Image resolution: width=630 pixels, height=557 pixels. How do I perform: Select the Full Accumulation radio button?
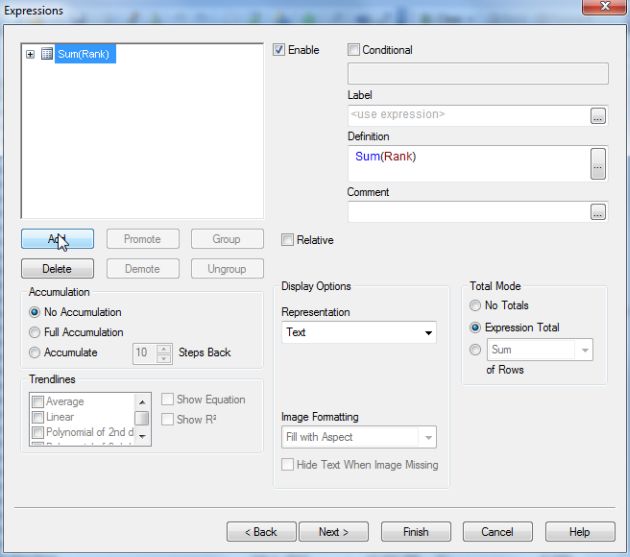click(35, 332)
